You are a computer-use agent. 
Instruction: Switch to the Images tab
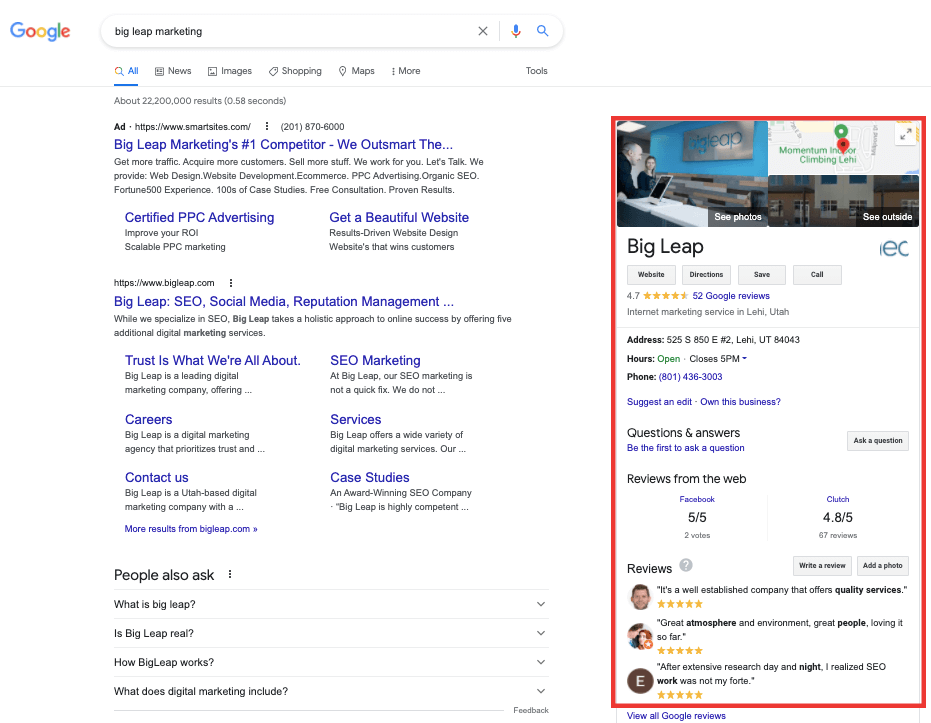[x=230, y=71]
